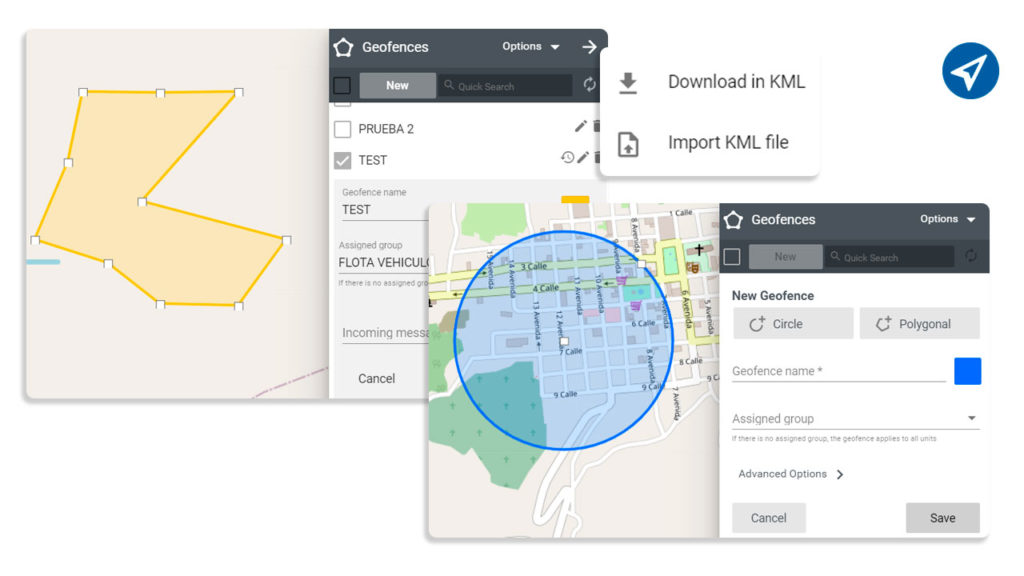Refresh the lower geofences panel
Image resolution: width=1024 pixels, height=576 pixels.
(971, 256)
